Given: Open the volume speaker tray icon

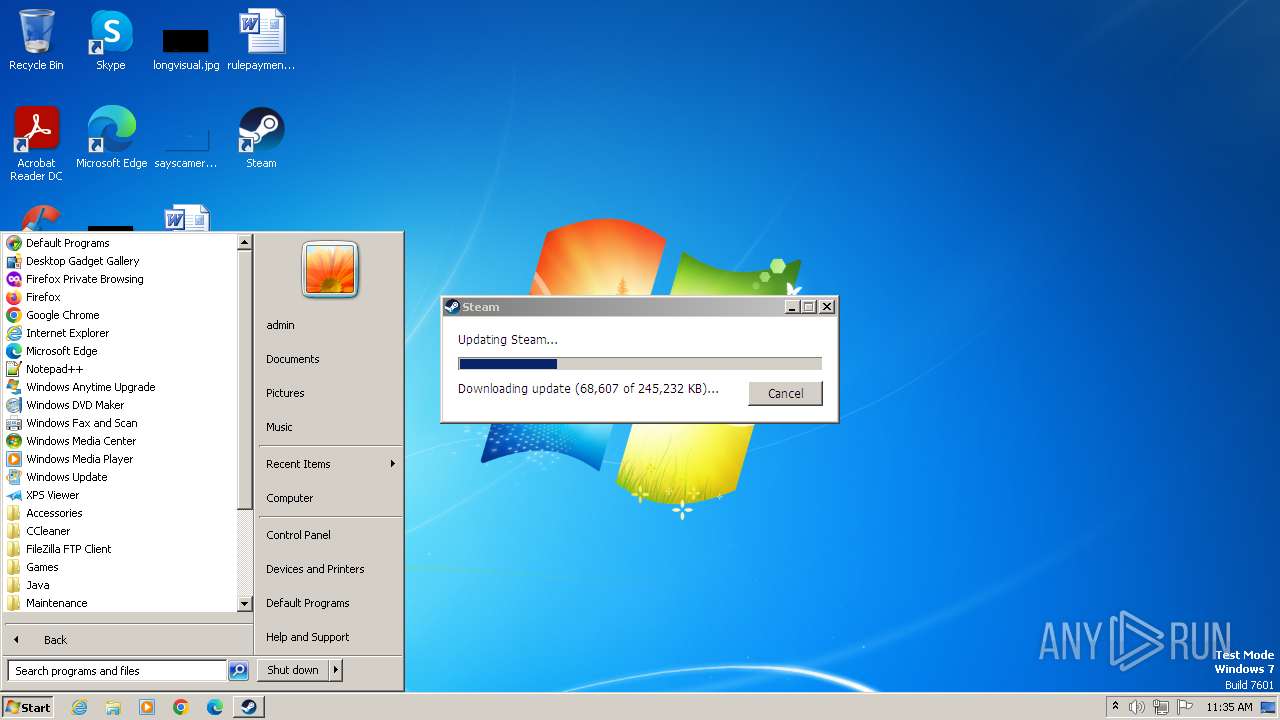Looking at the screenshot, I should tap(1137, 707).
